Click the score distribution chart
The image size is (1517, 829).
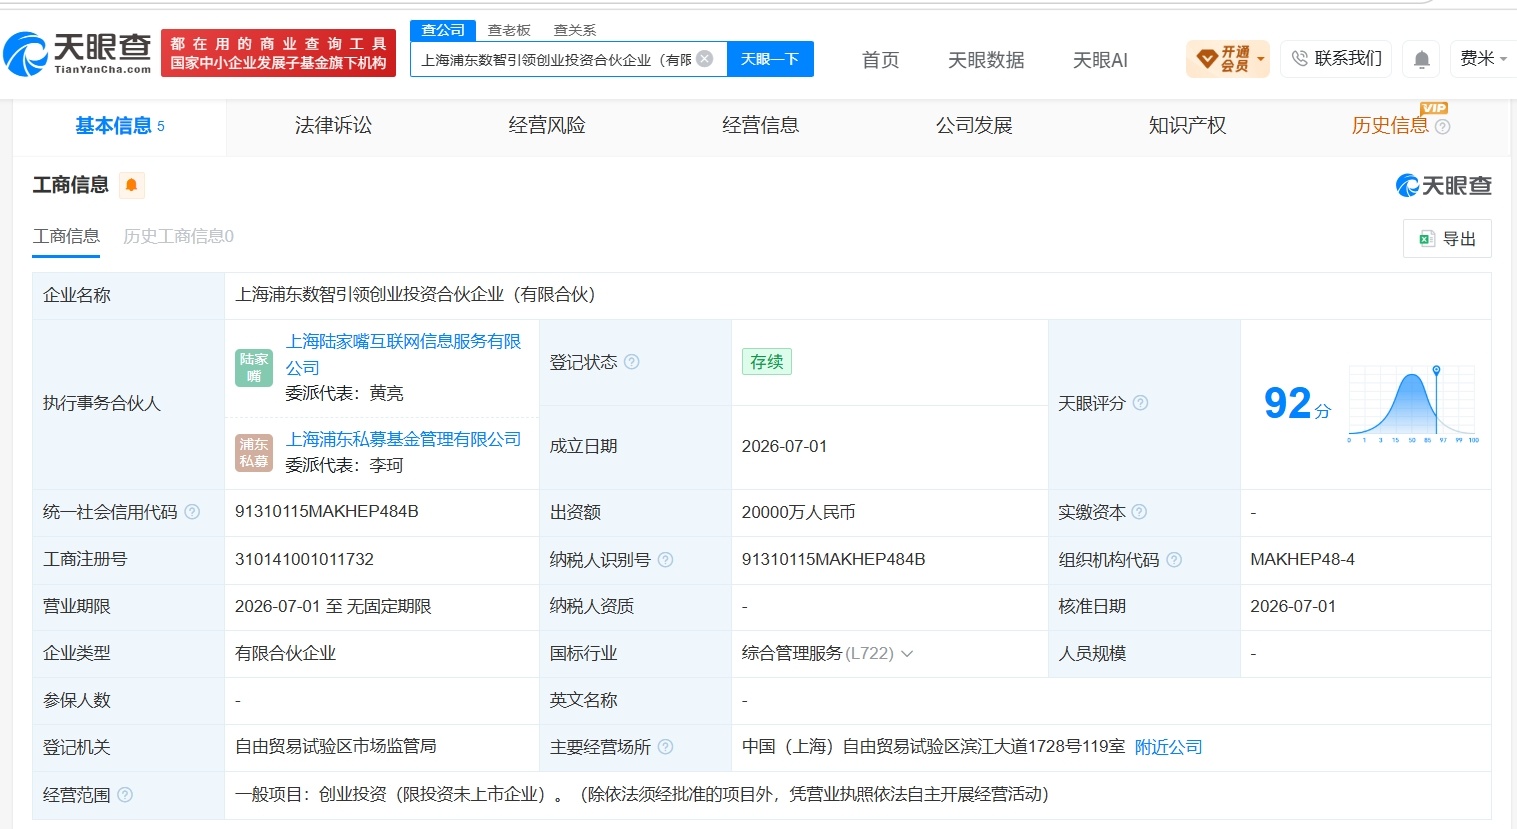(1412, 403)
